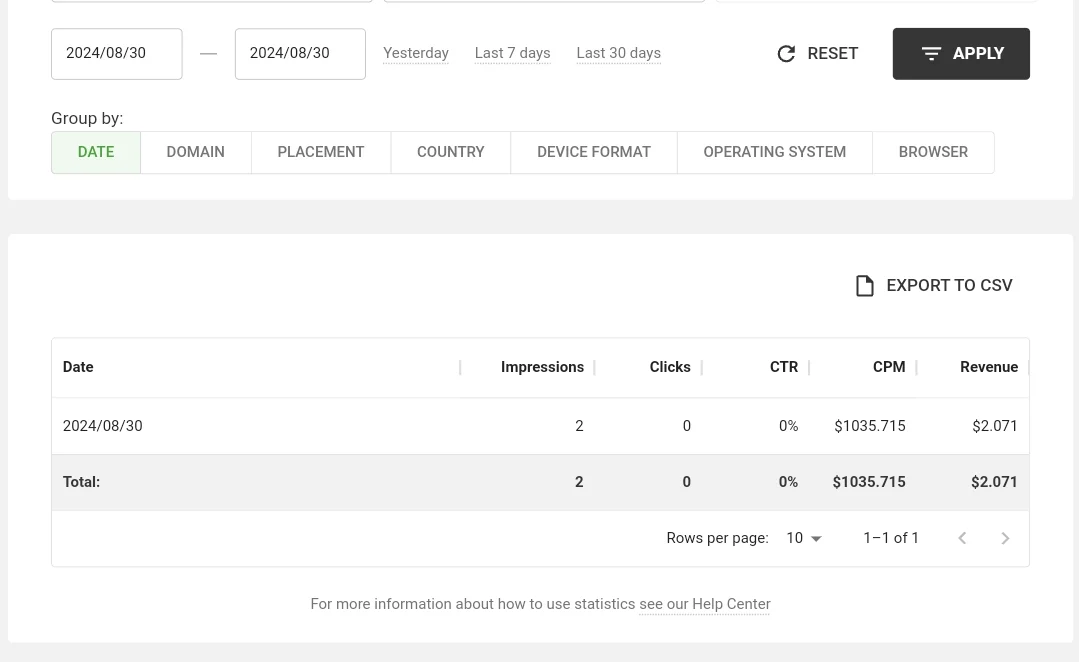Sort by the Revenue column header
This screenshot has width=1079, height=662.
(x=989, y=367)
